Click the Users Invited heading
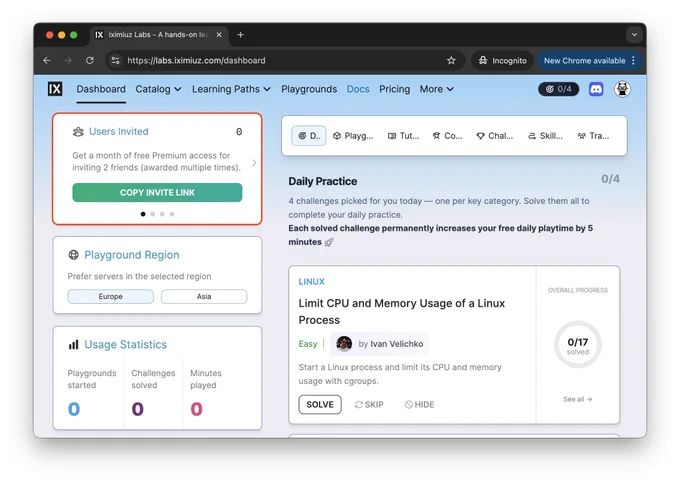The image size is (680, 482). pyautogui.click(x=119, y=131)
